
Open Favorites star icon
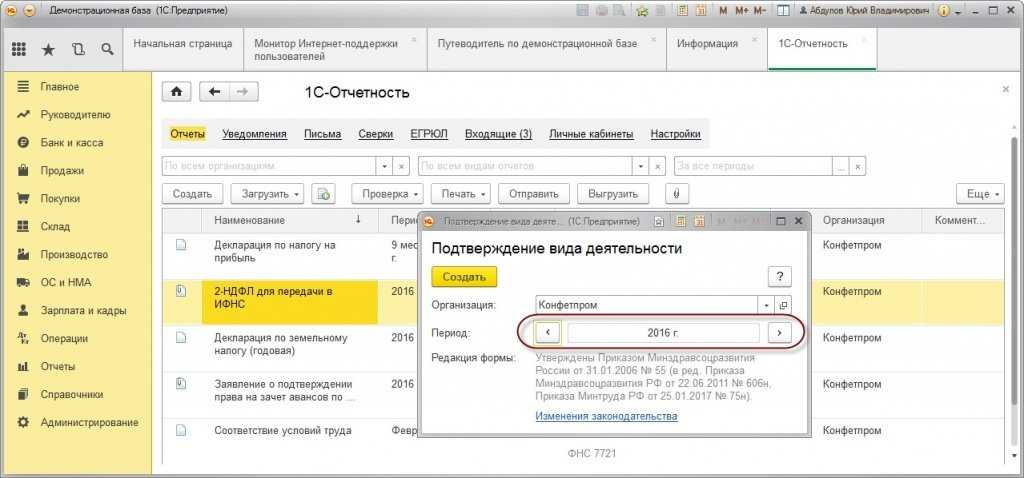[x=48, y=50]
